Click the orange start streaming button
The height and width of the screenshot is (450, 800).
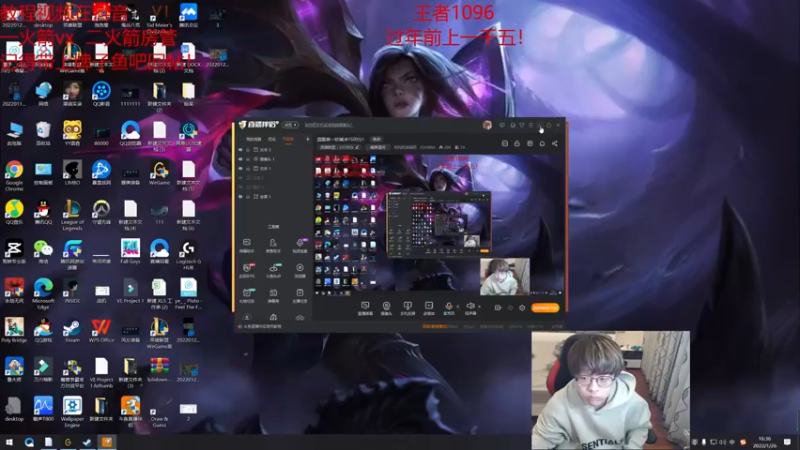(545, 308)
